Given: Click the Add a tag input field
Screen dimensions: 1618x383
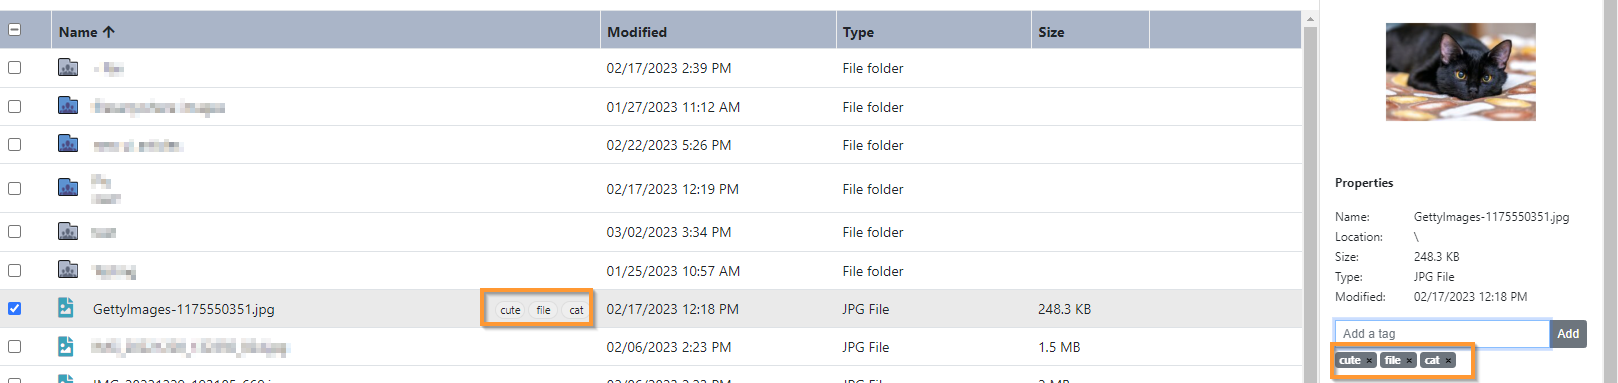Looking at the screenshot, I should click(x=1442, y=334).
